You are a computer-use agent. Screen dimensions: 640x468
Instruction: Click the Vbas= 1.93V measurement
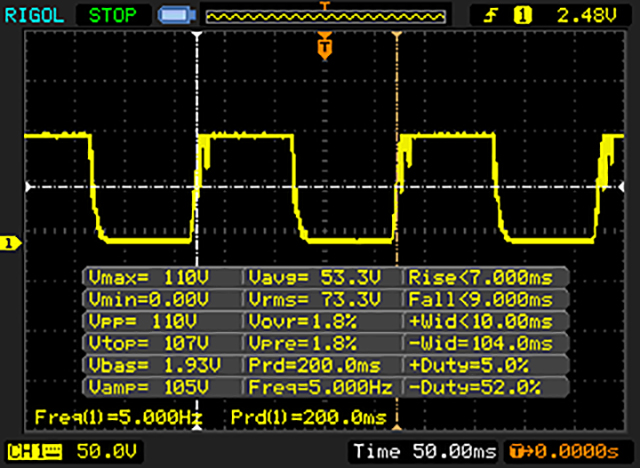tap(155, 365)
